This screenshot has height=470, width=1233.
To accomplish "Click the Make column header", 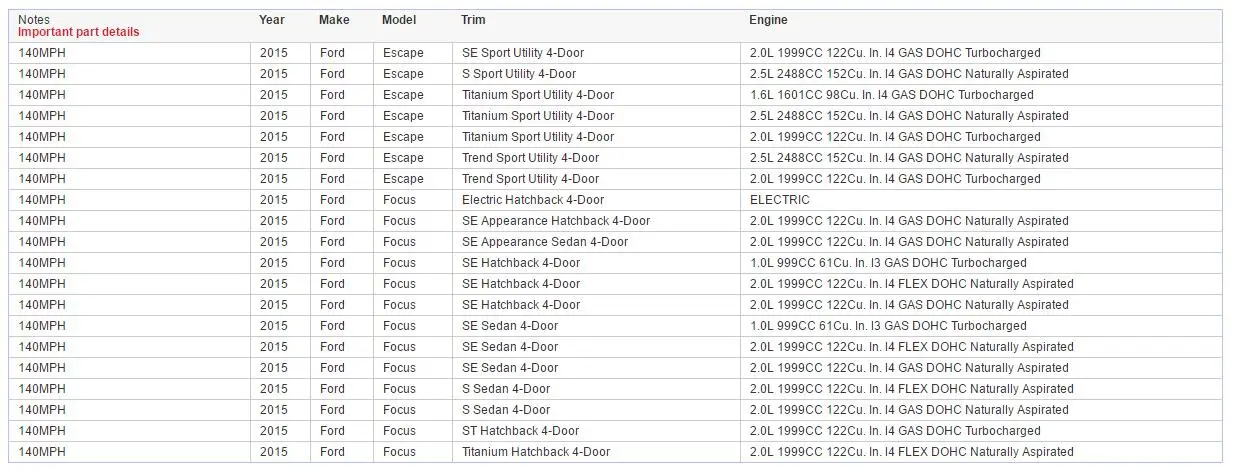I will [334, 20].
